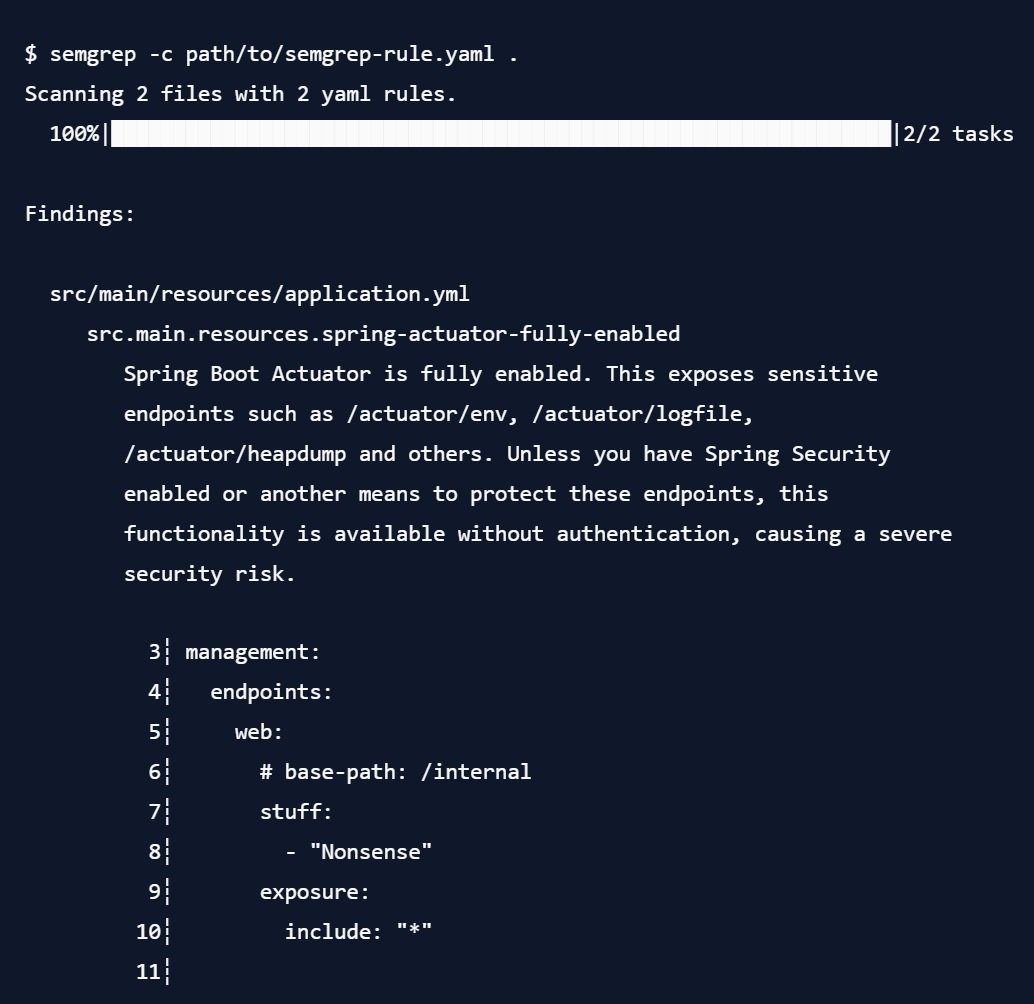Screen dimensions: 1034x1004
Task: Click line 5 'web:' key
Action: [258, 732]
